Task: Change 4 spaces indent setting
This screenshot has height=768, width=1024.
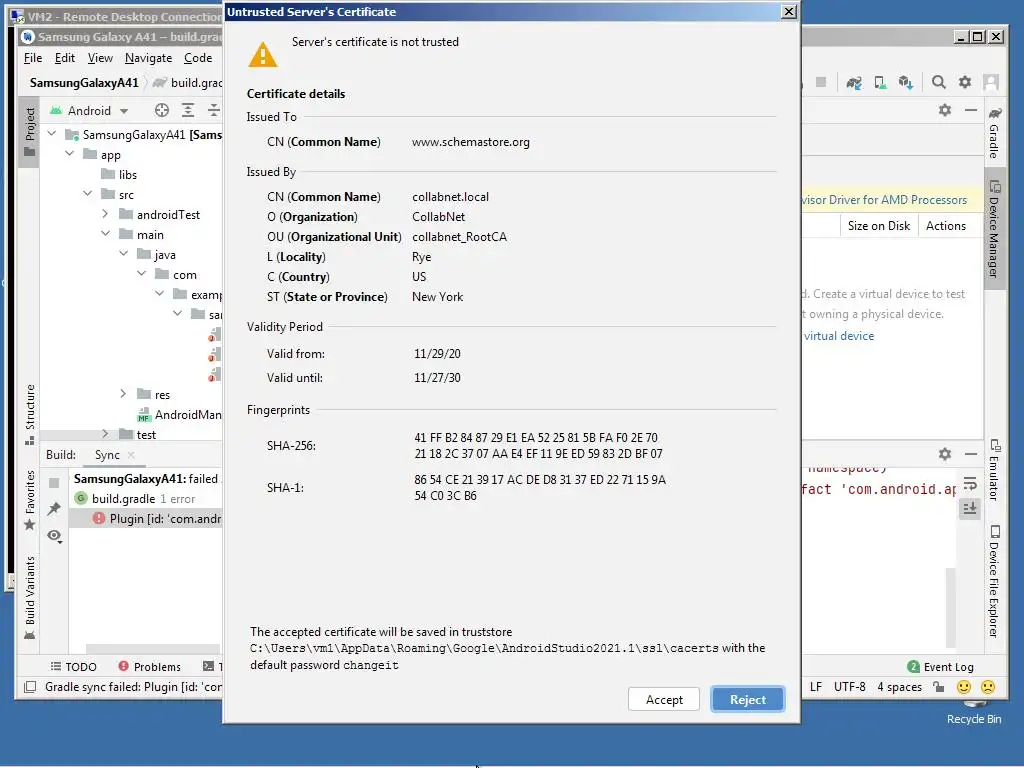Action: (x=899, y=687)
